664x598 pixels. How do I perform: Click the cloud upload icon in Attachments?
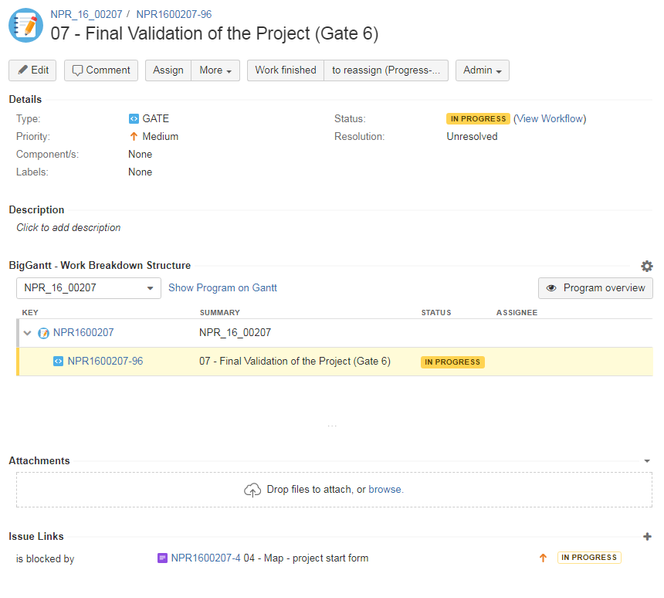coord(252,490)
